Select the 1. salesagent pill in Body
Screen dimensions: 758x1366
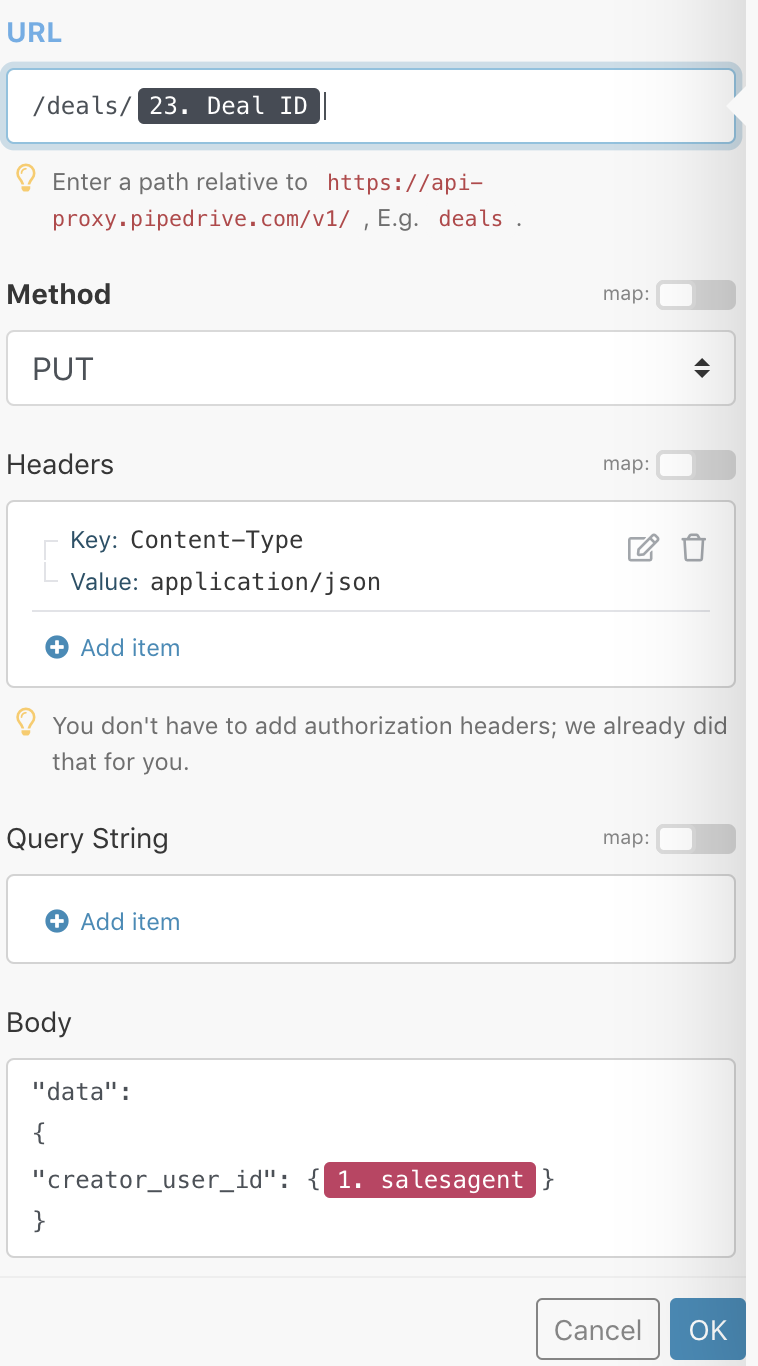pos(431,1180)
